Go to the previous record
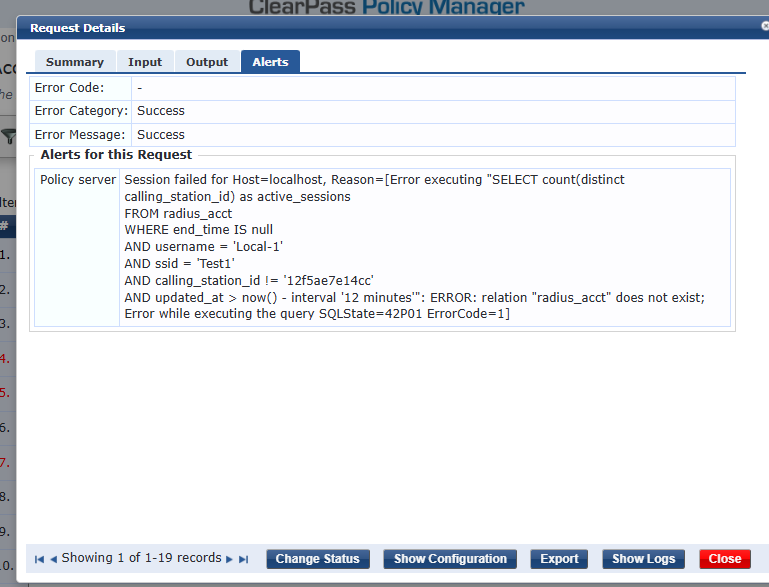The image size is (769, 587). point(53,559)
